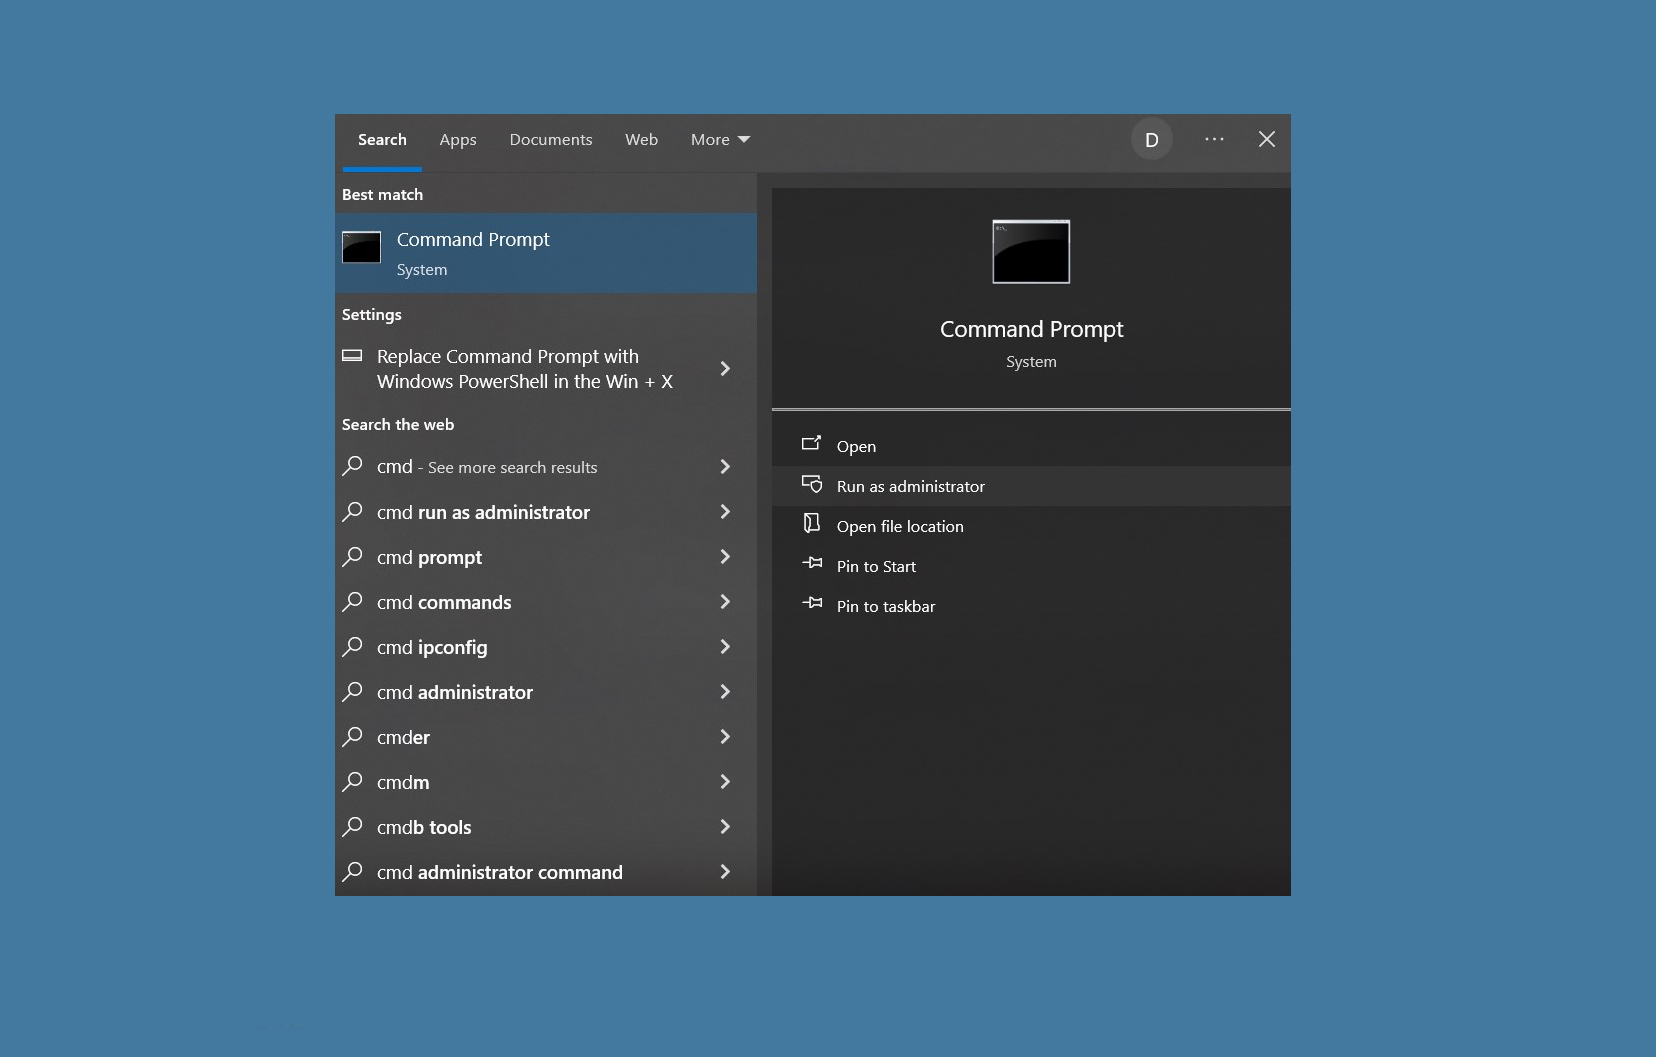Switch to the Documents tab
Viewport: 1656px width, 1057px height.
[551, 140]
